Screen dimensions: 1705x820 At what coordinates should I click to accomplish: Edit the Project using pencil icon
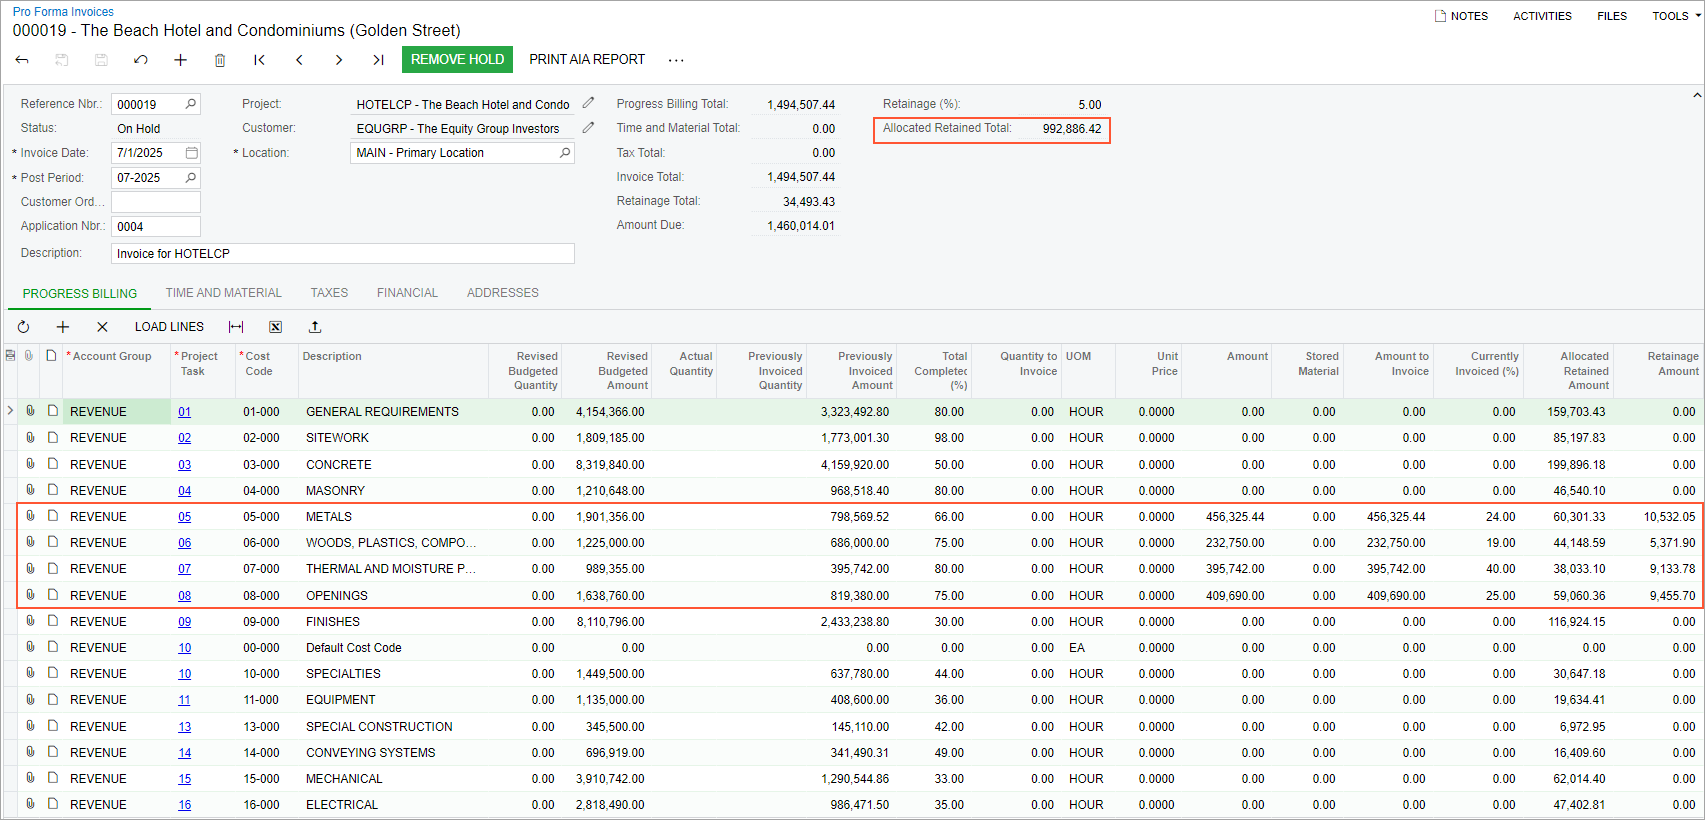point(588,103)
